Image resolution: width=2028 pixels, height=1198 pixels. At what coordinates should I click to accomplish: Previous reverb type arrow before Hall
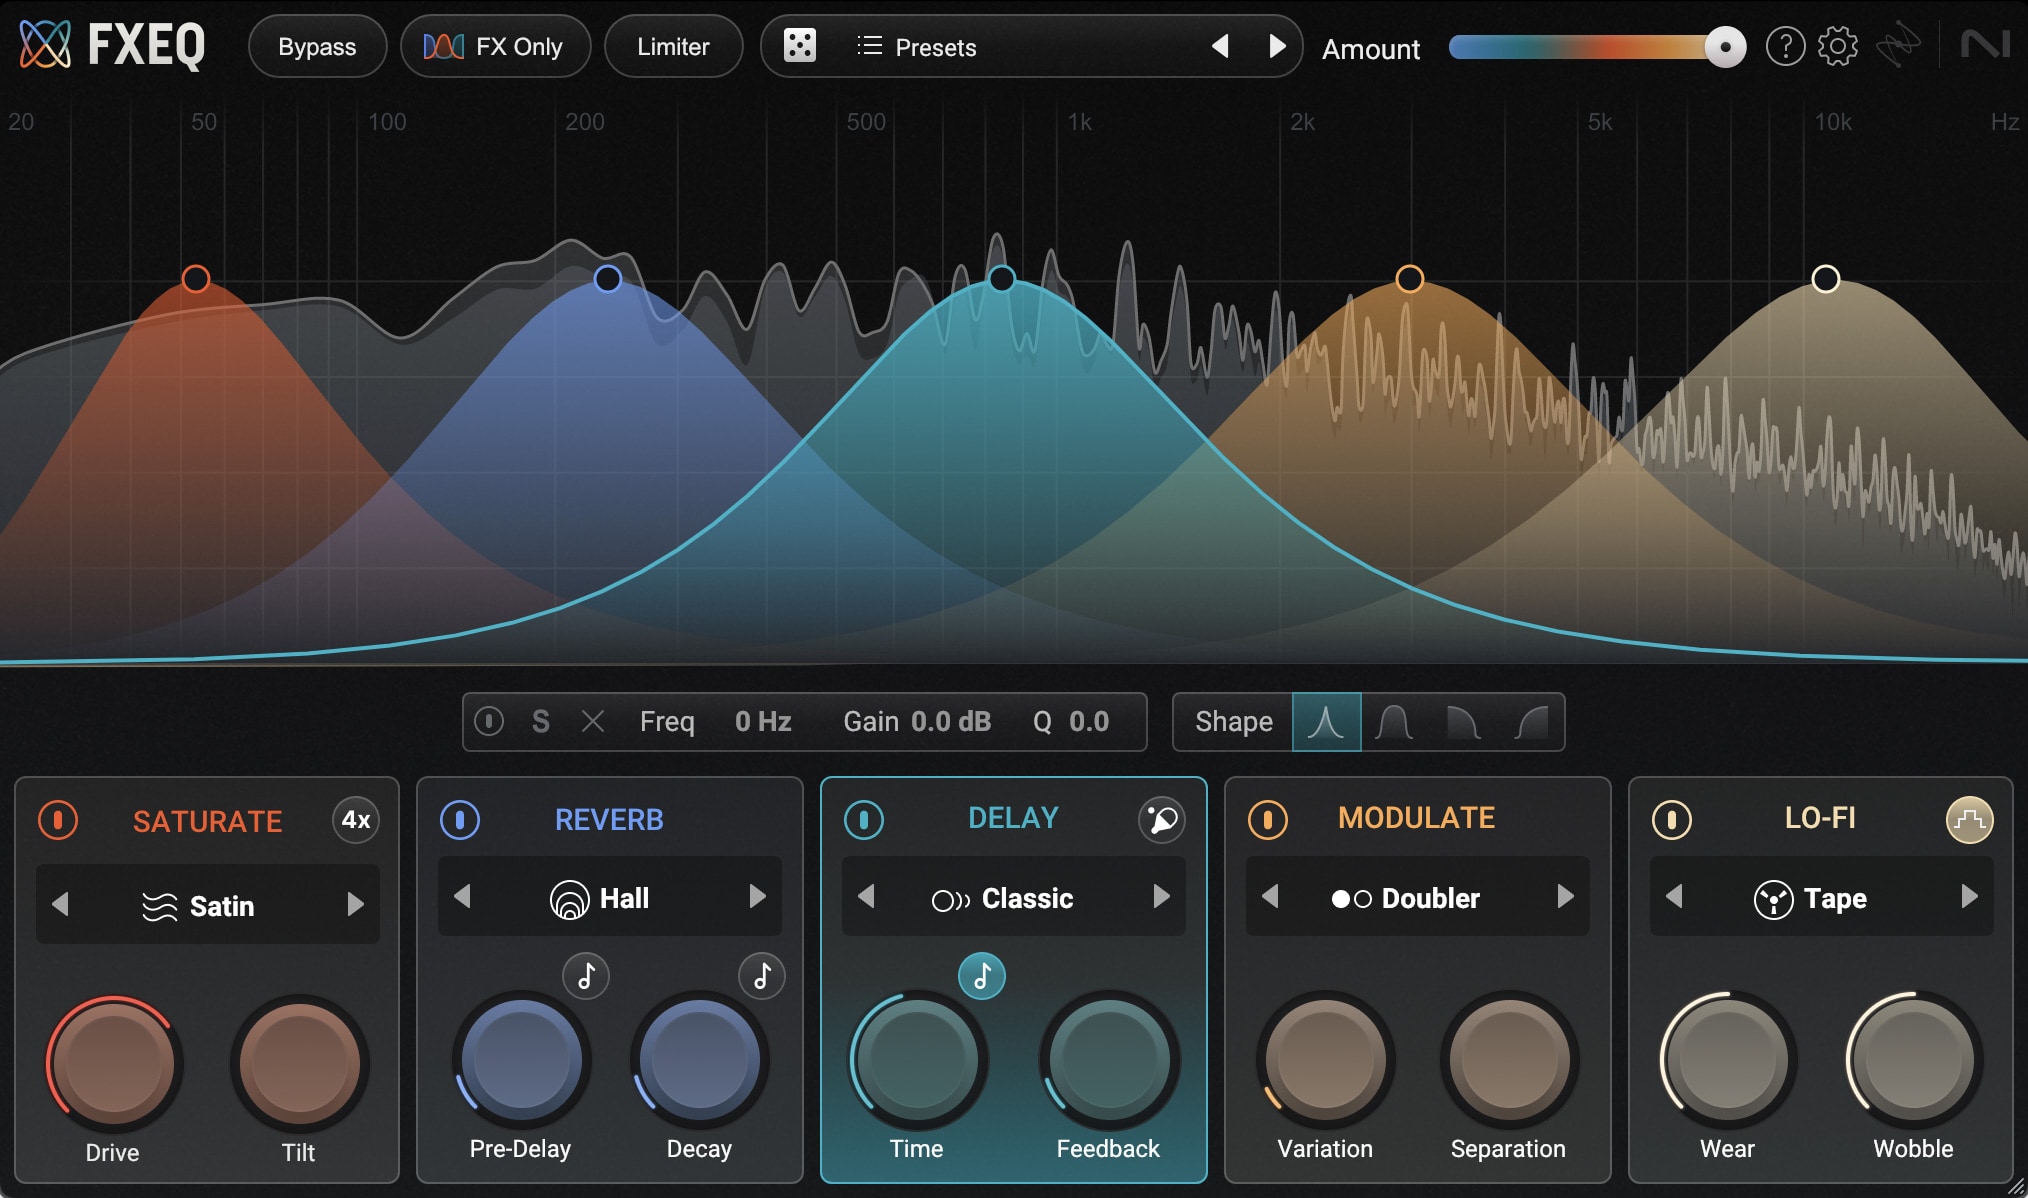pyautogui.click(x=462, y=897)
